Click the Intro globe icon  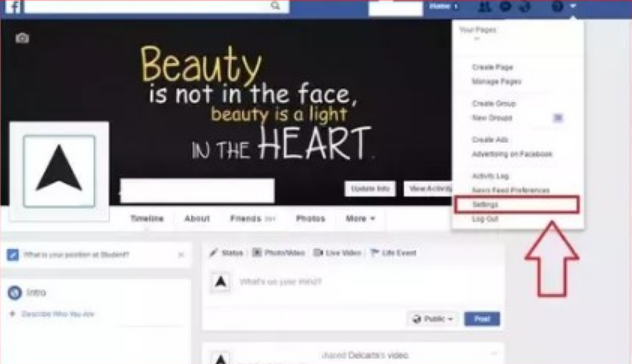point(15,293)
